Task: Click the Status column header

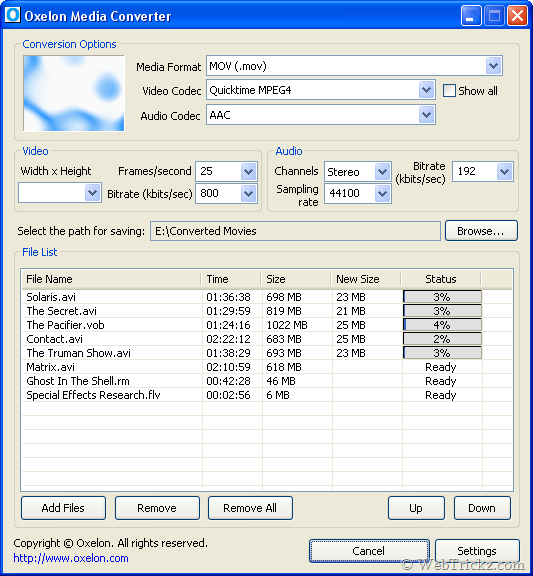Action: 441,279
